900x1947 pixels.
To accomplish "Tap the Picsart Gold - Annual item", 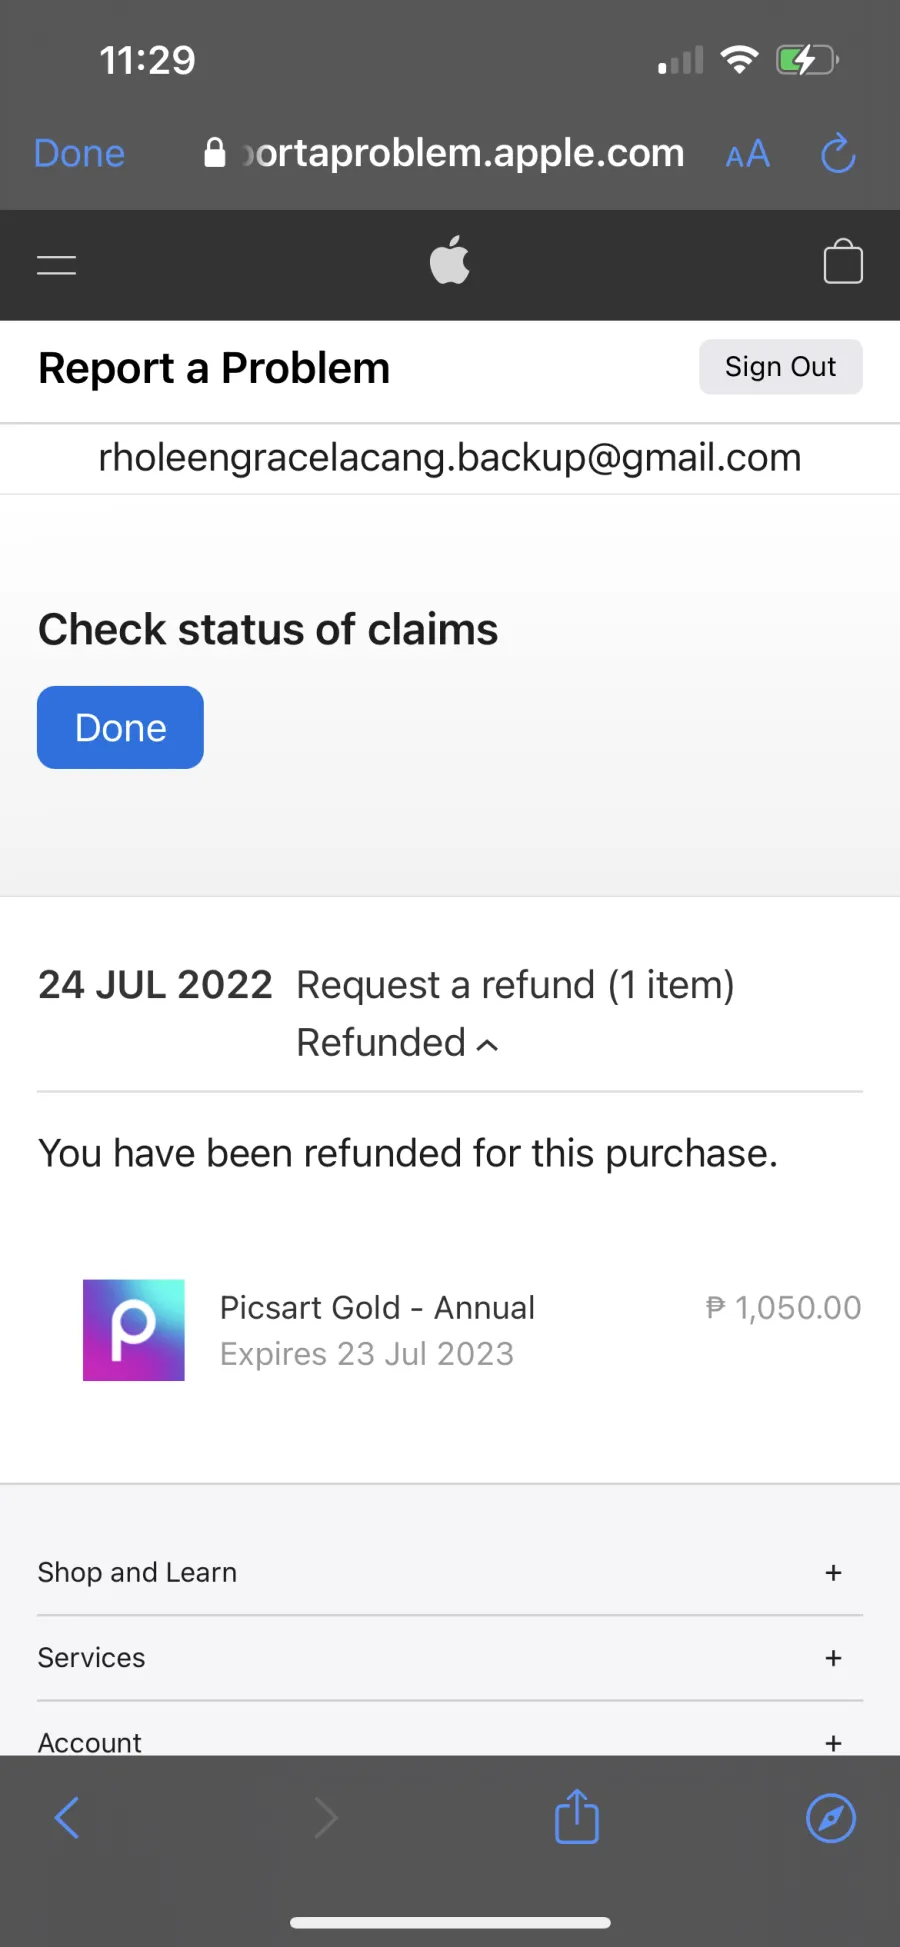I will coord(377,1308).
